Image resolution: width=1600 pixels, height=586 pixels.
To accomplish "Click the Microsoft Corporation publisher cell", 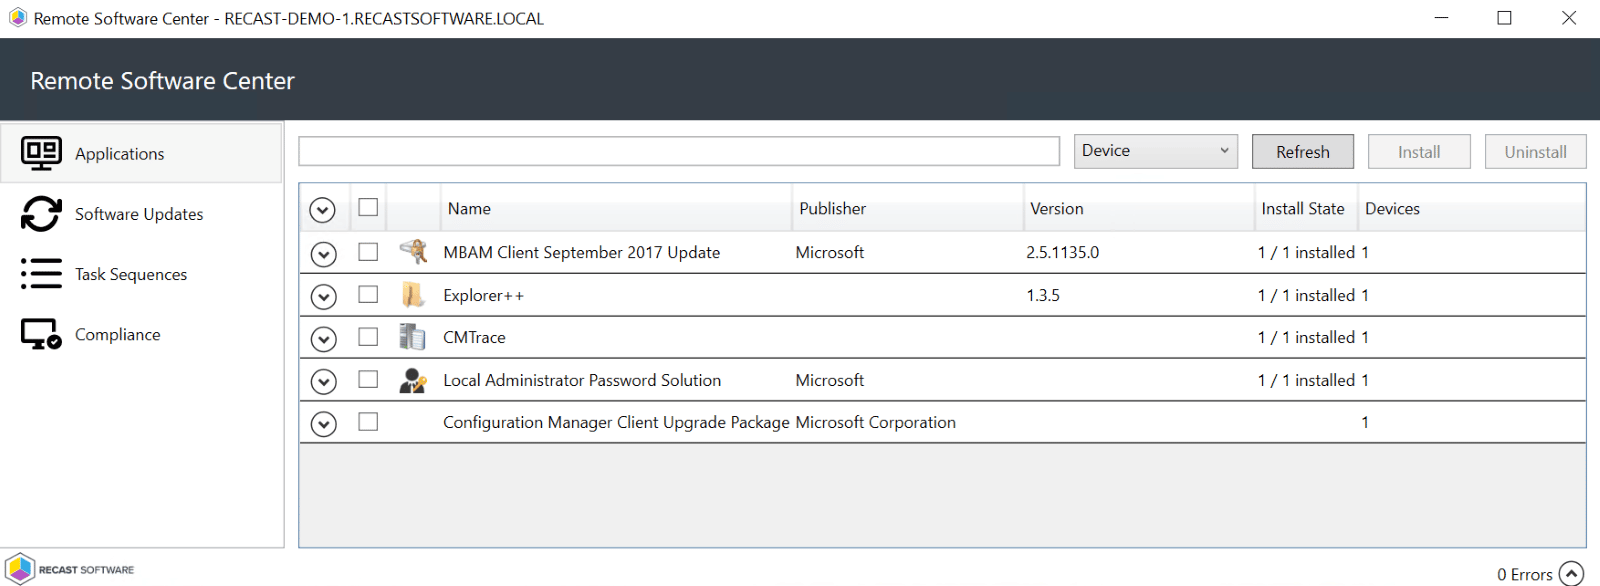I will click(875, 422).
